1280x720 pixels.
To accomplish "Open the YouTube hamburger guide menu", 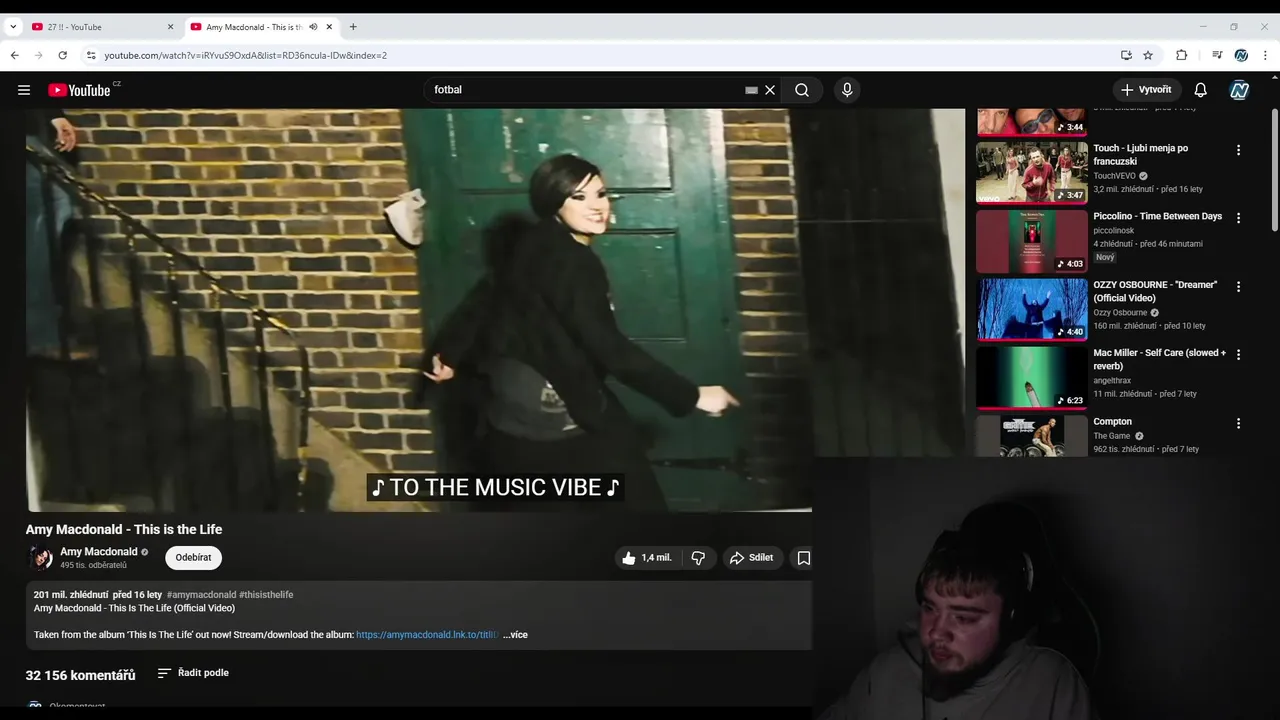I will (x=24, y=90).
